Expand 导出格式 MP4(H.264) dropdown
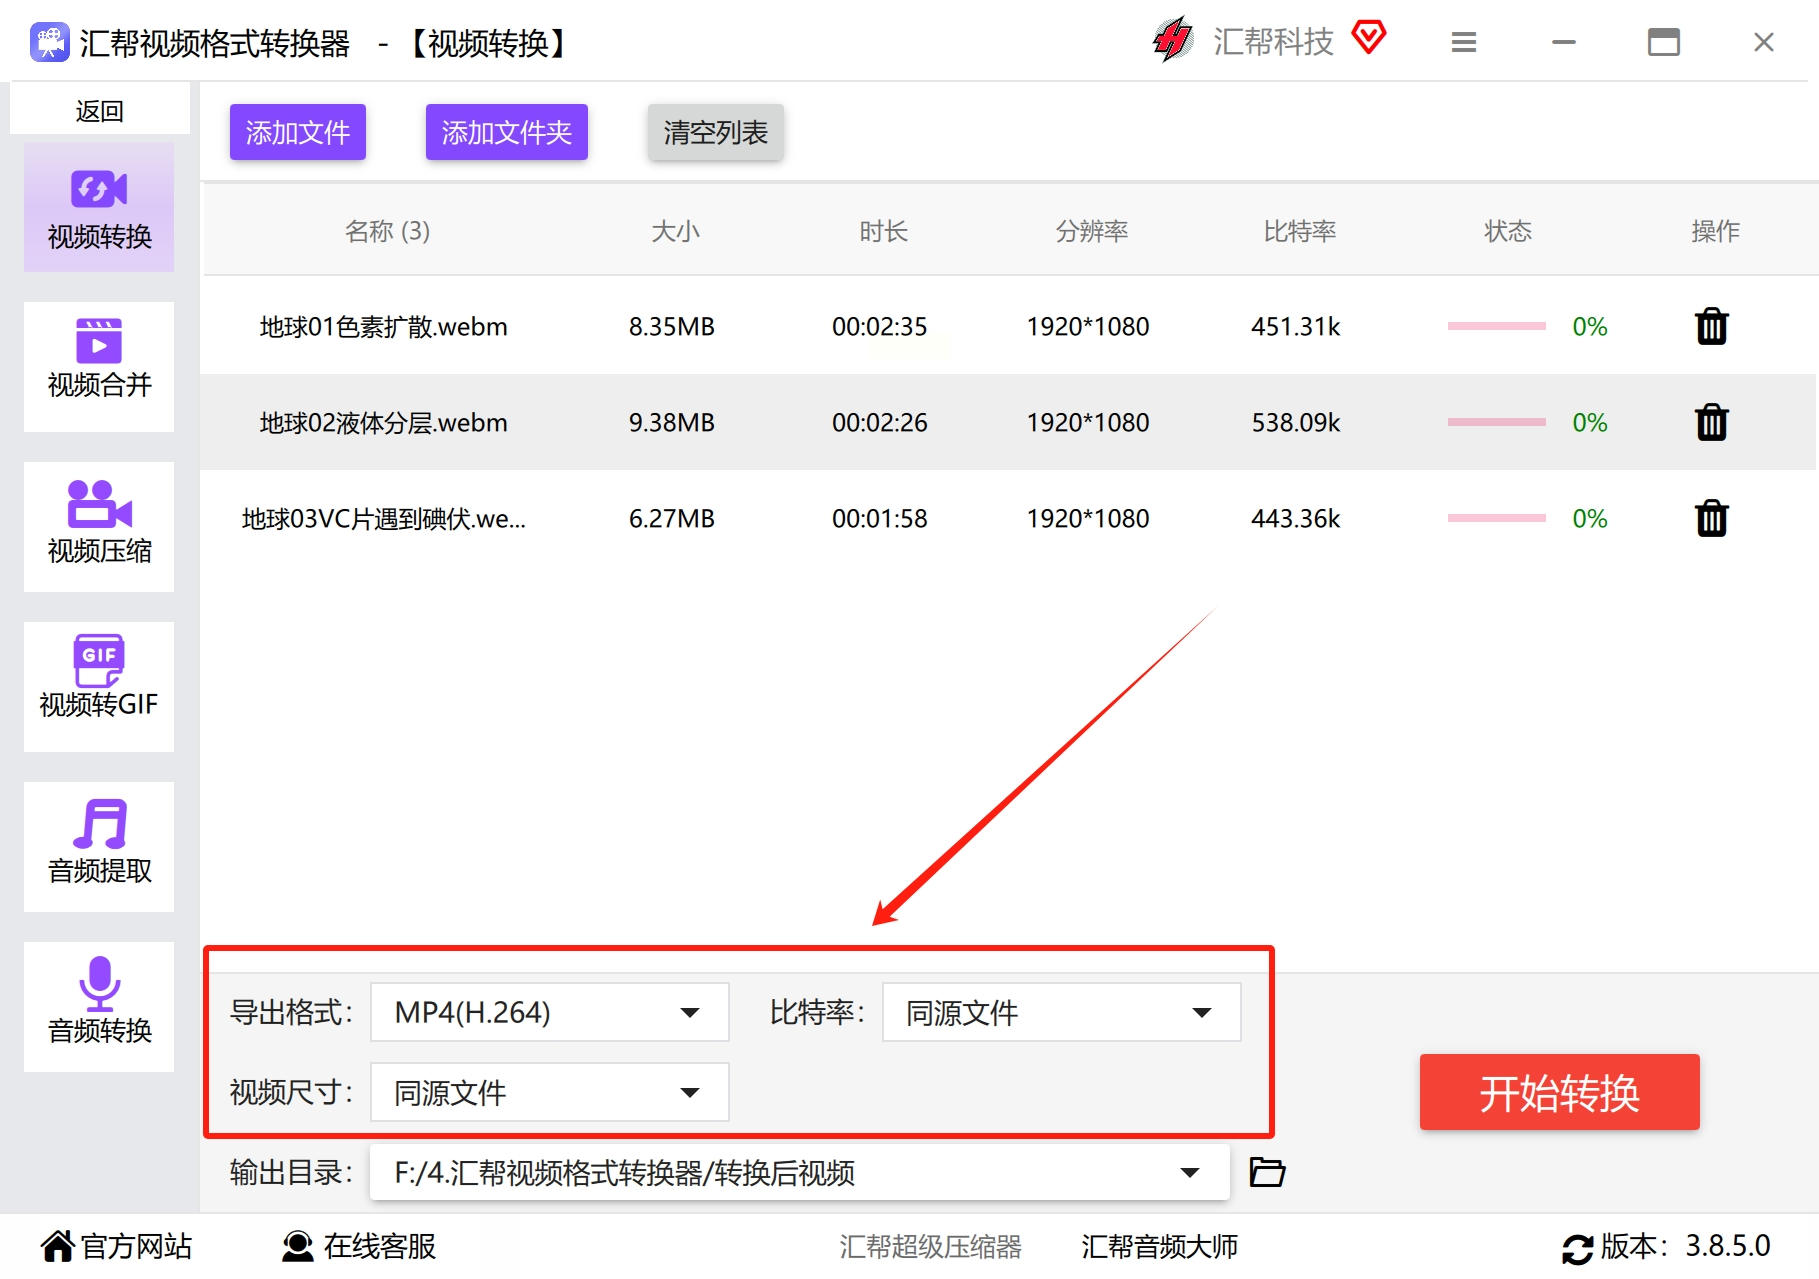This screenshot has height=1279, width=1819. 549,1012
